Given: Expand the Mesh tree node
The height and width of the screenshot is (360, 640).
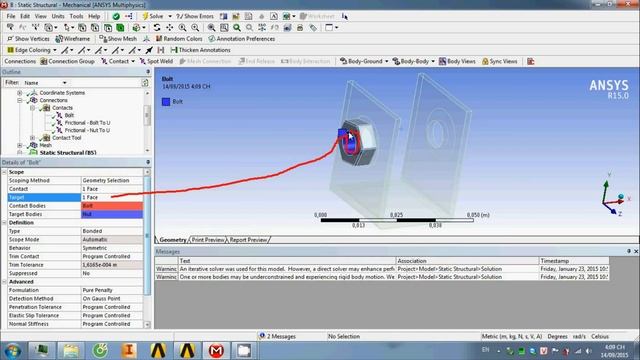Looking at the screenshot, I should click(20, 145).
